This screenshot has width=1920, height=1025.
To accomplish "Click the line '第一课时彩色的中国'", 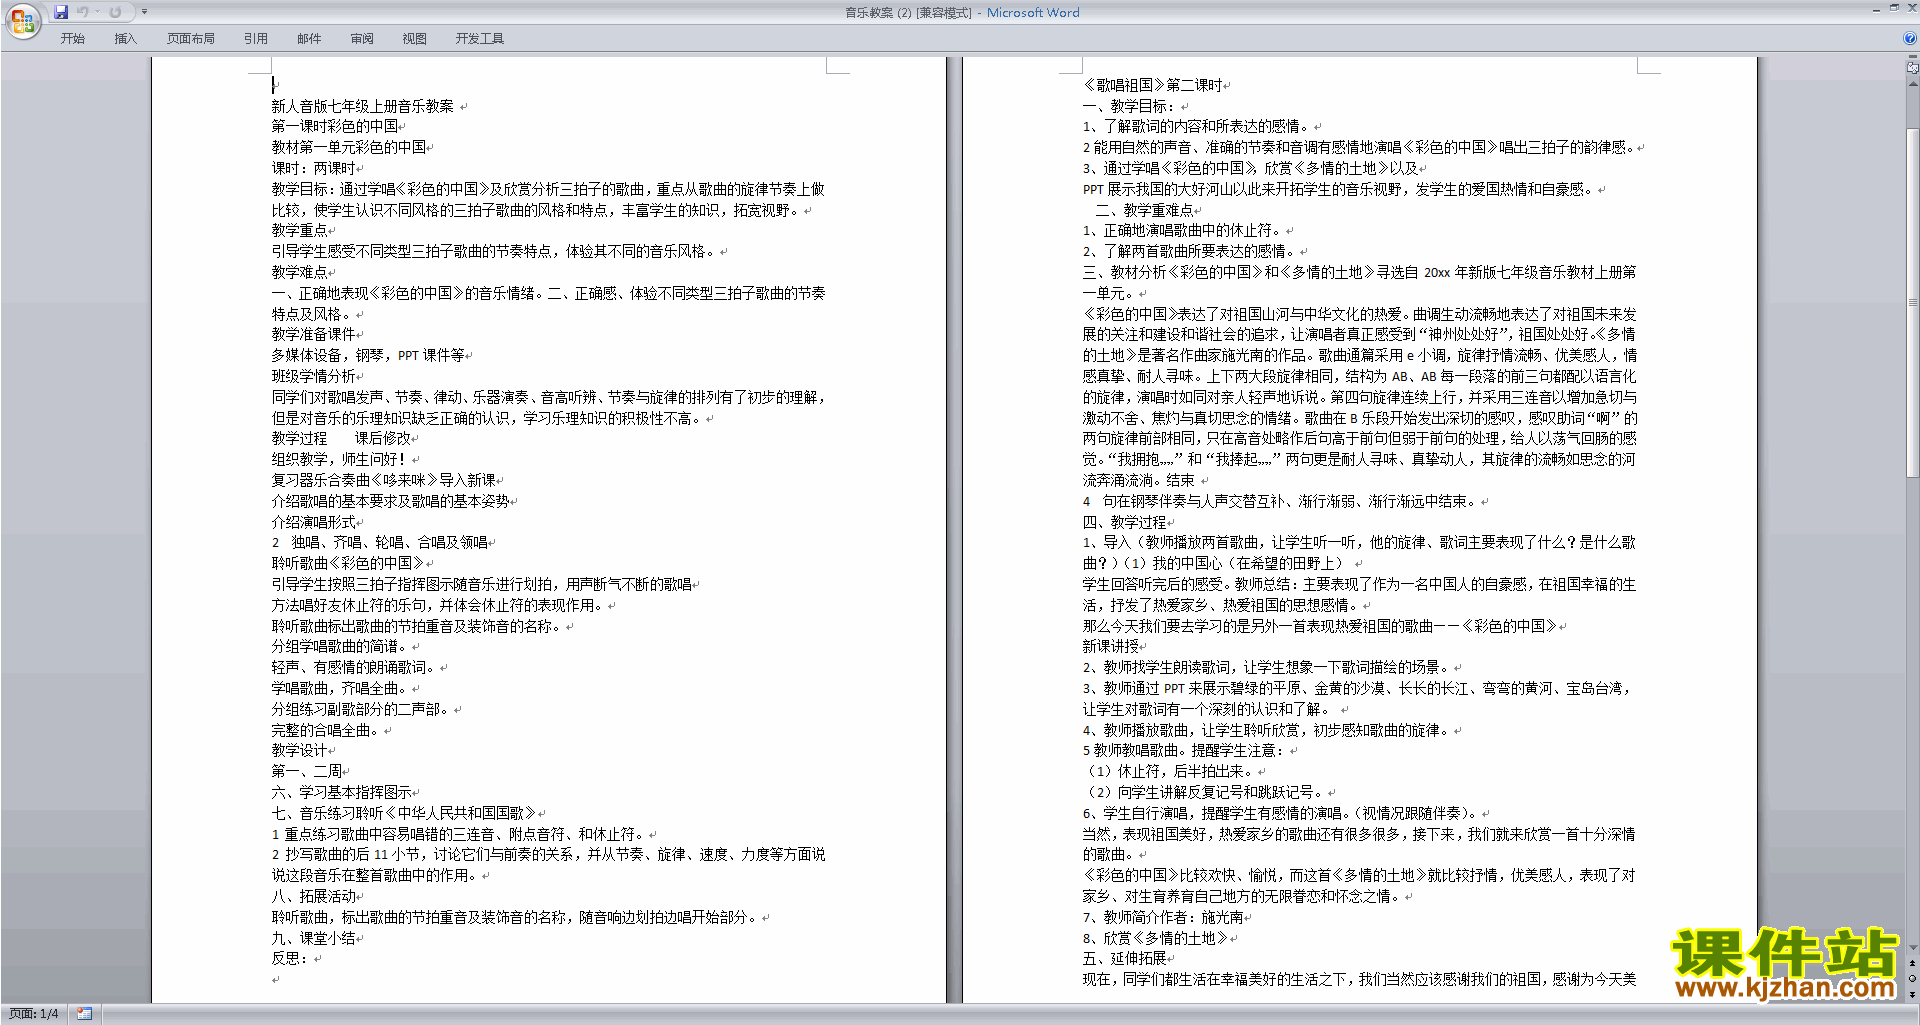I will 334,127.
